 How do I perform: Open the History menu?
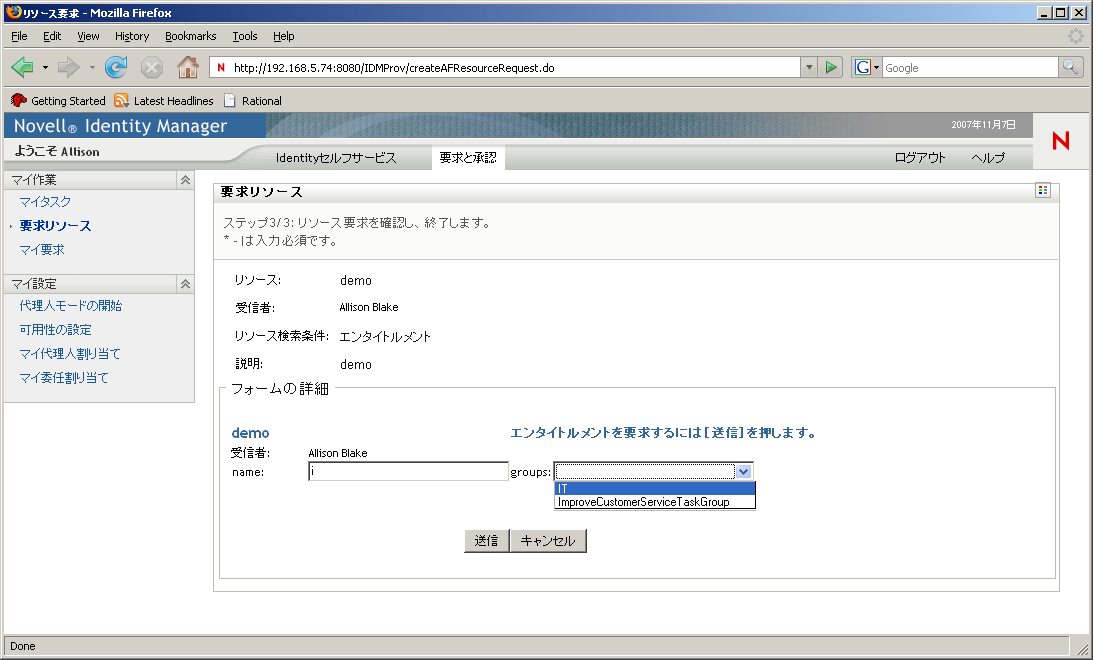pyautogui.click(x=132, y=36)
